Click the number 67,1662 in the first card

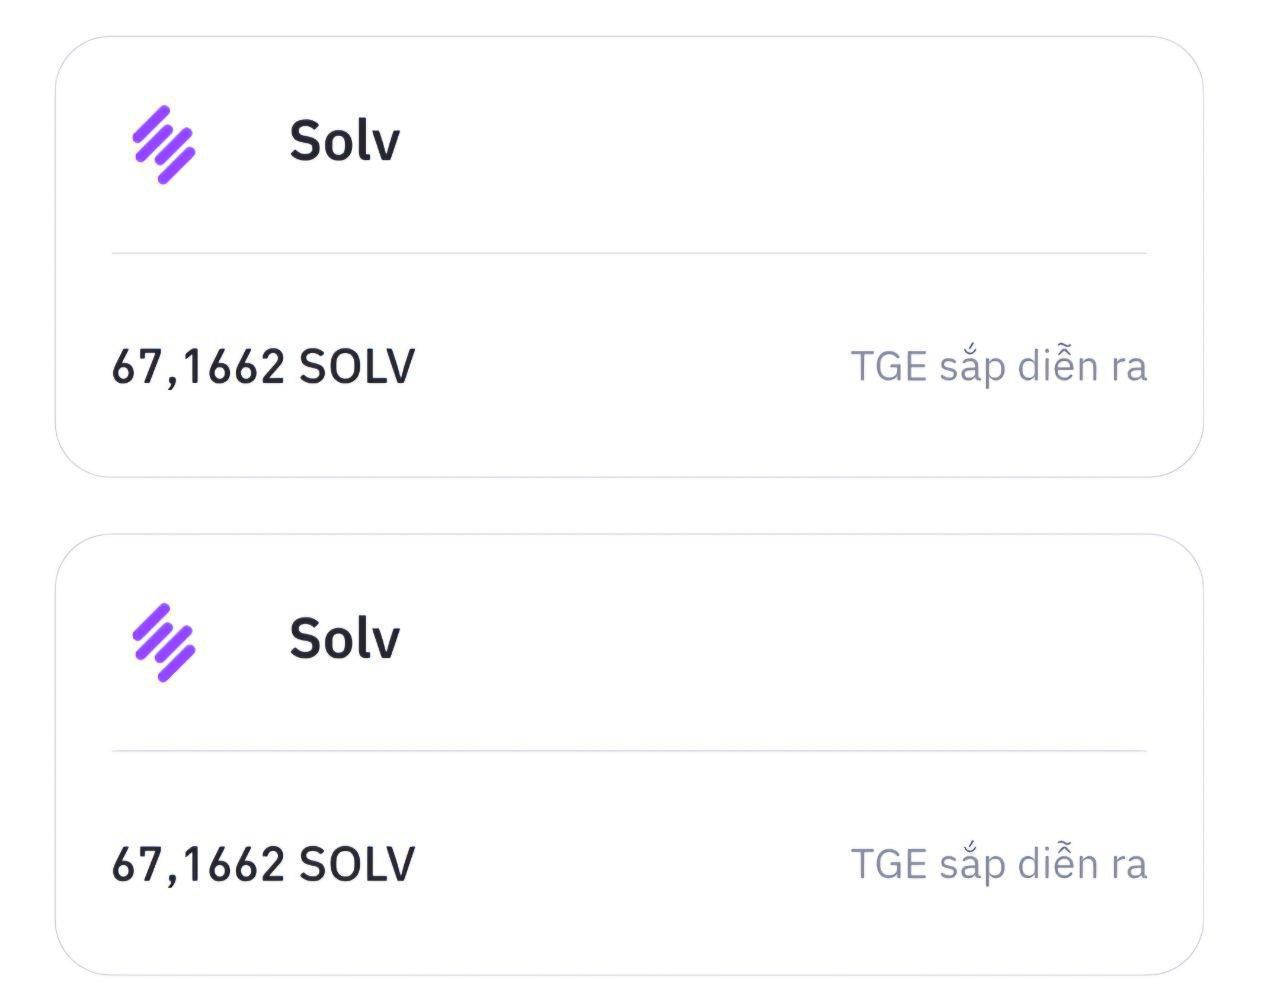pos(198,368)
